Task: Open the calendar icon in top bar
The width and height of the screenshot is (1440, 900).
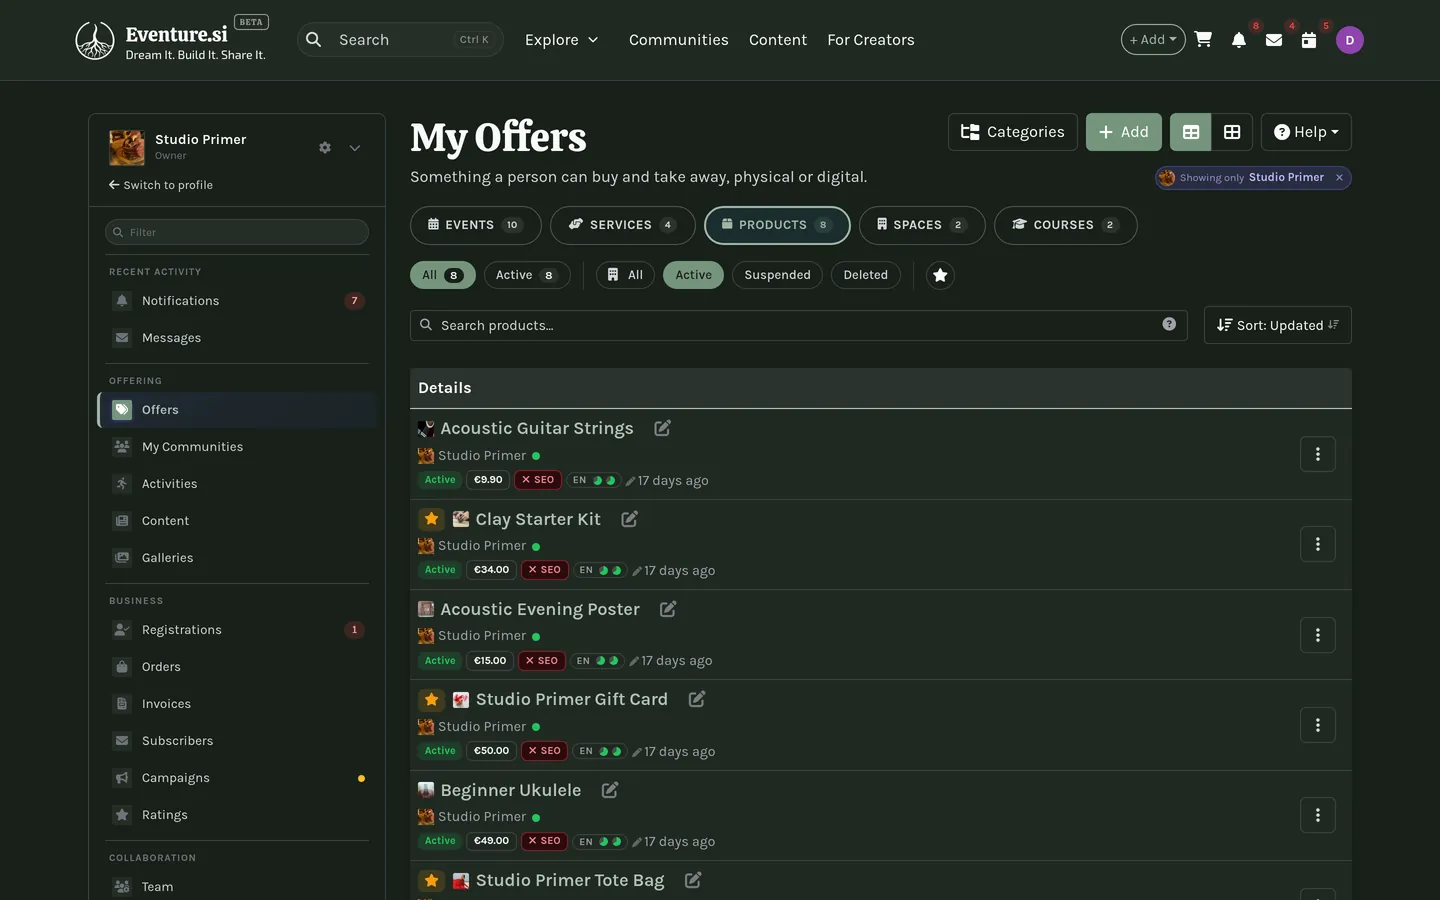Action: point(1309,40)
